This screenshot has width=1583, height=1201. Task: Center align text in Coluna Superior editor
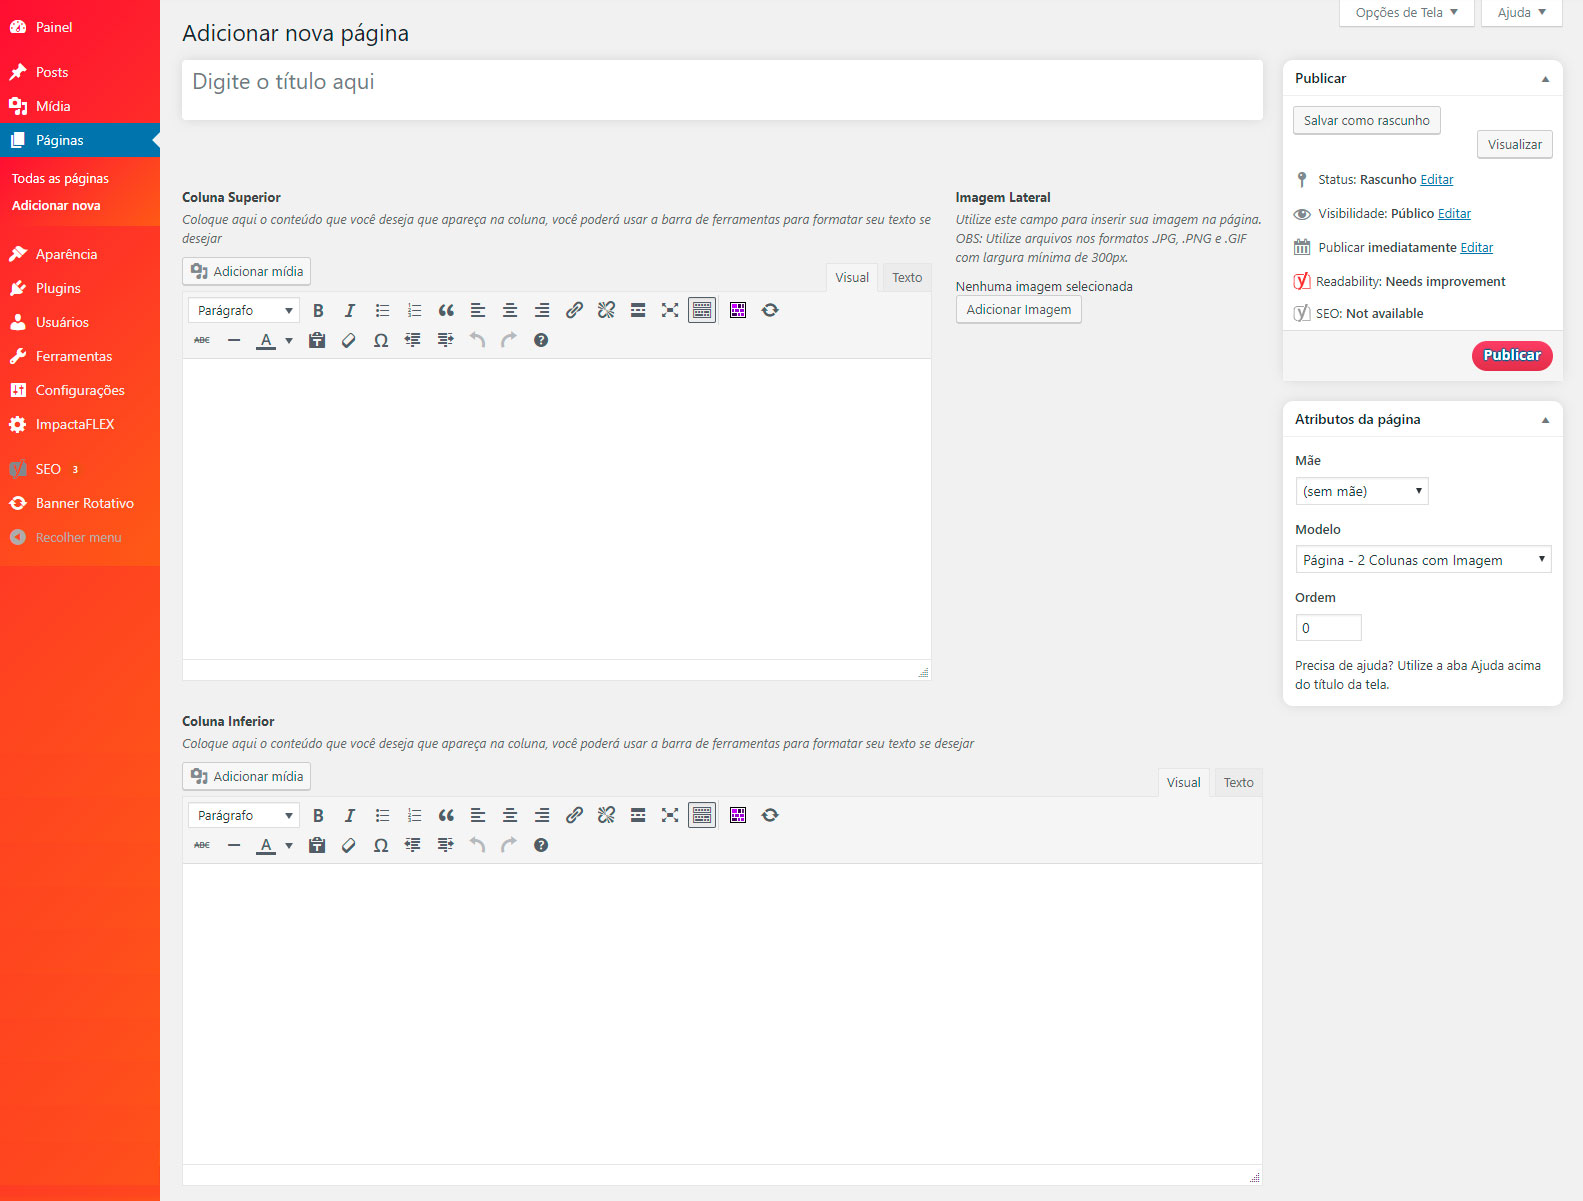pos(510,310)
